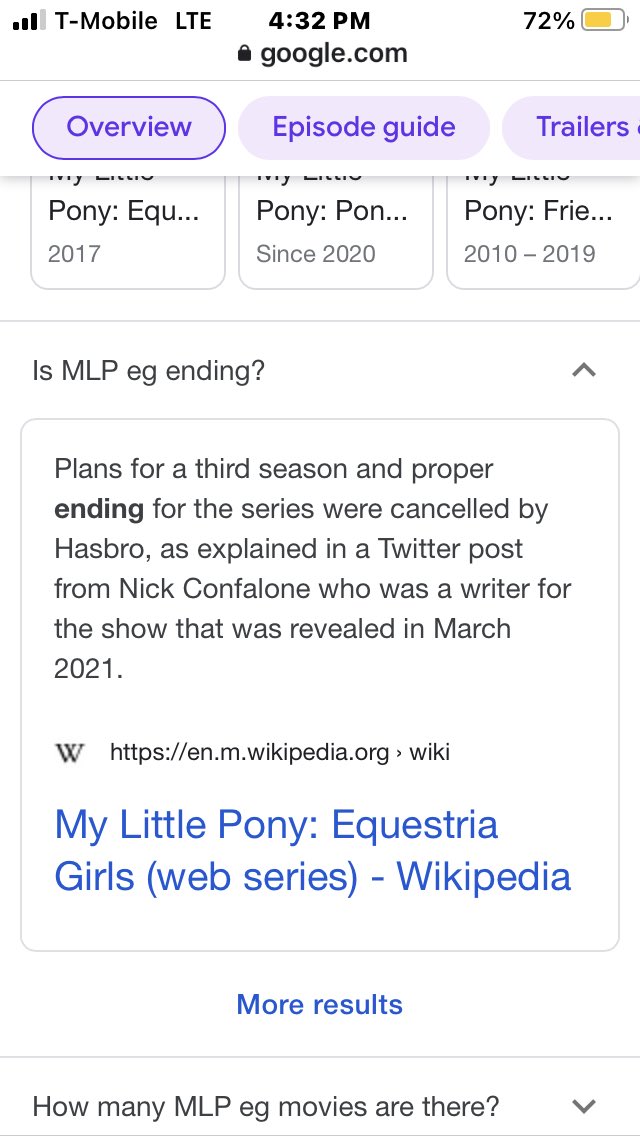
Task: Tap the battery icon in status bar
Action: (x=603, y=20)
